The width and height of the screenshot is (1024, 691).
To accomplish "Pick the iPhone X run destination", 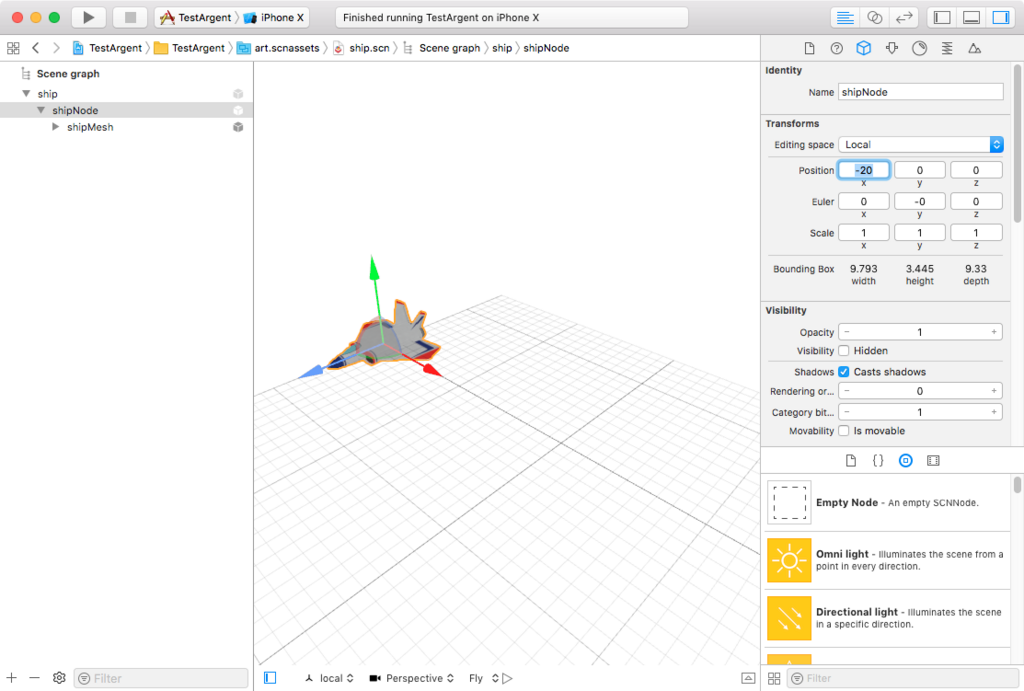I will click(274, 18).
